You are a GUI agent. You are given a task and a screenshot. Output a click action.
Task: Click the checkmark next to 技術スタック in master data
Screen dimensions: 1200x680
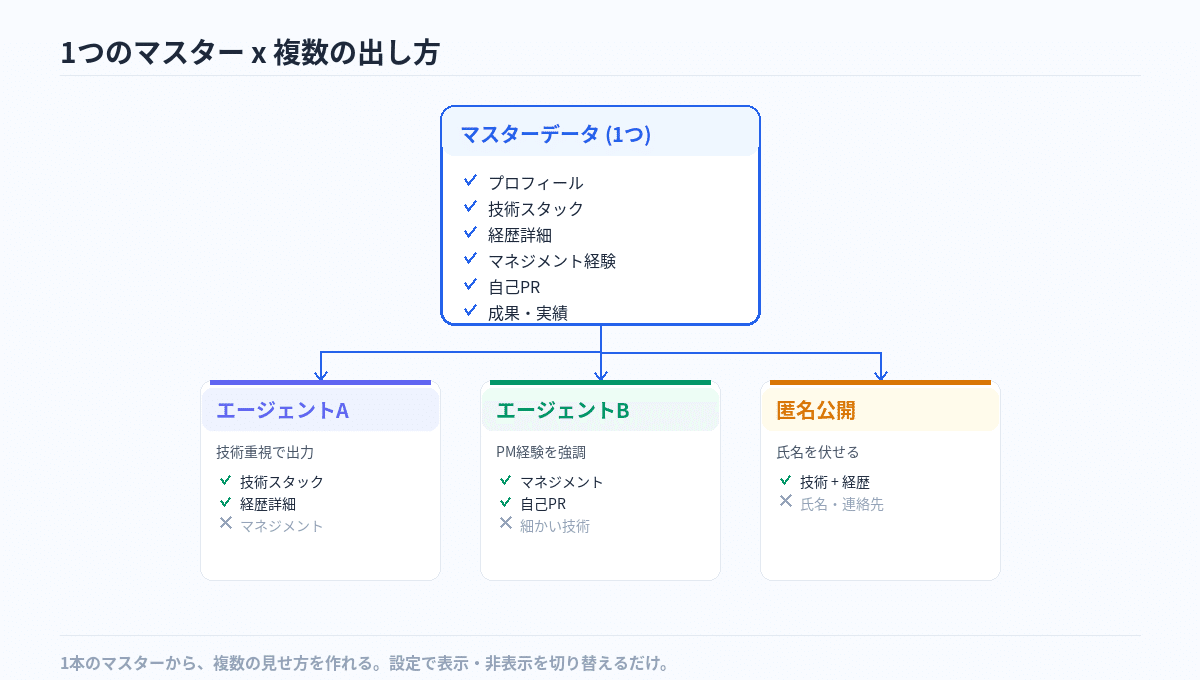470,207
